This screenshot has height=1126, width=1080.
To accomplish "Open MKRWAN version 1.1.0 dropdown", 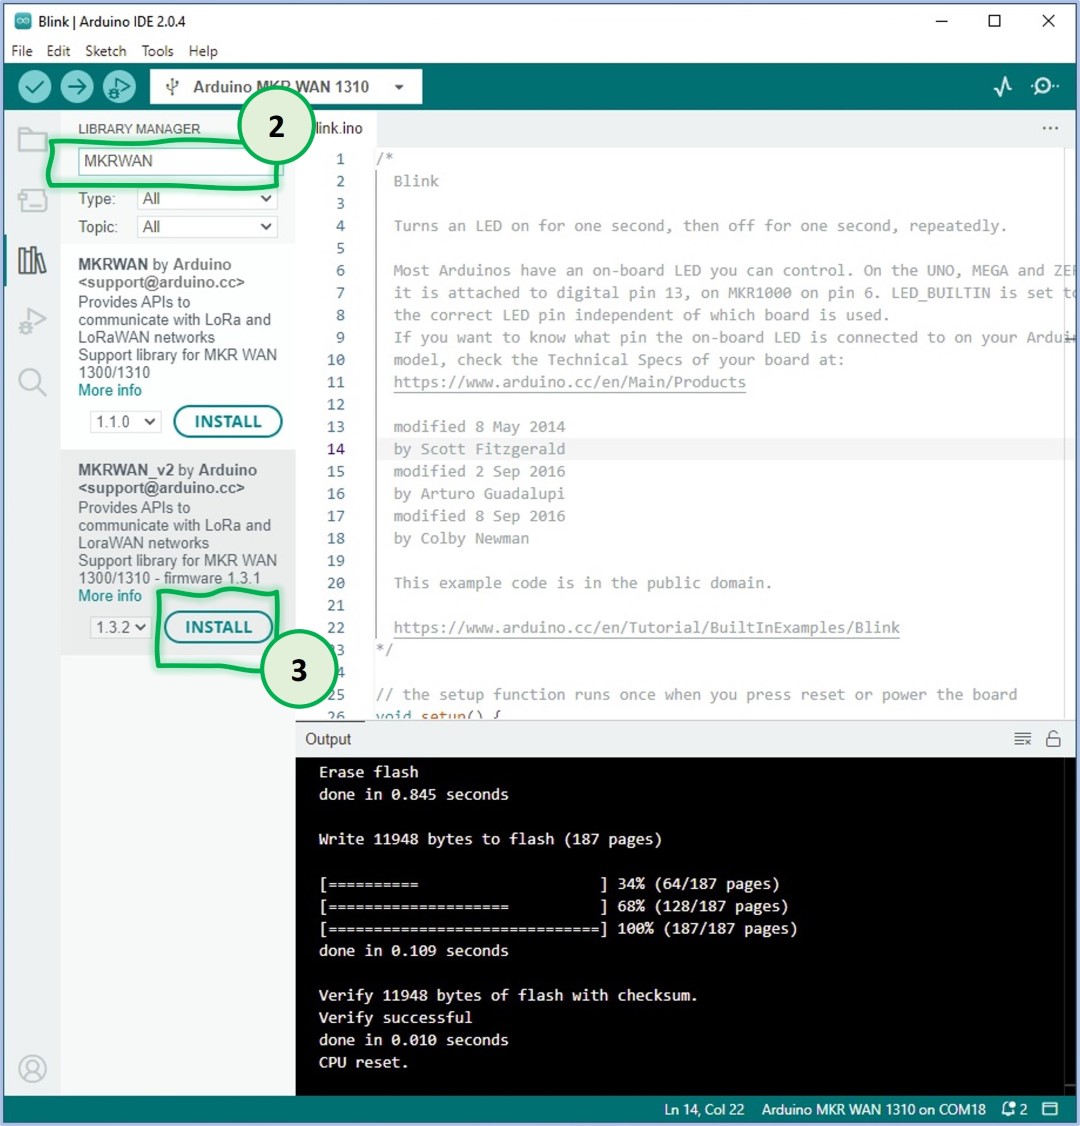I will pos(126,422).
